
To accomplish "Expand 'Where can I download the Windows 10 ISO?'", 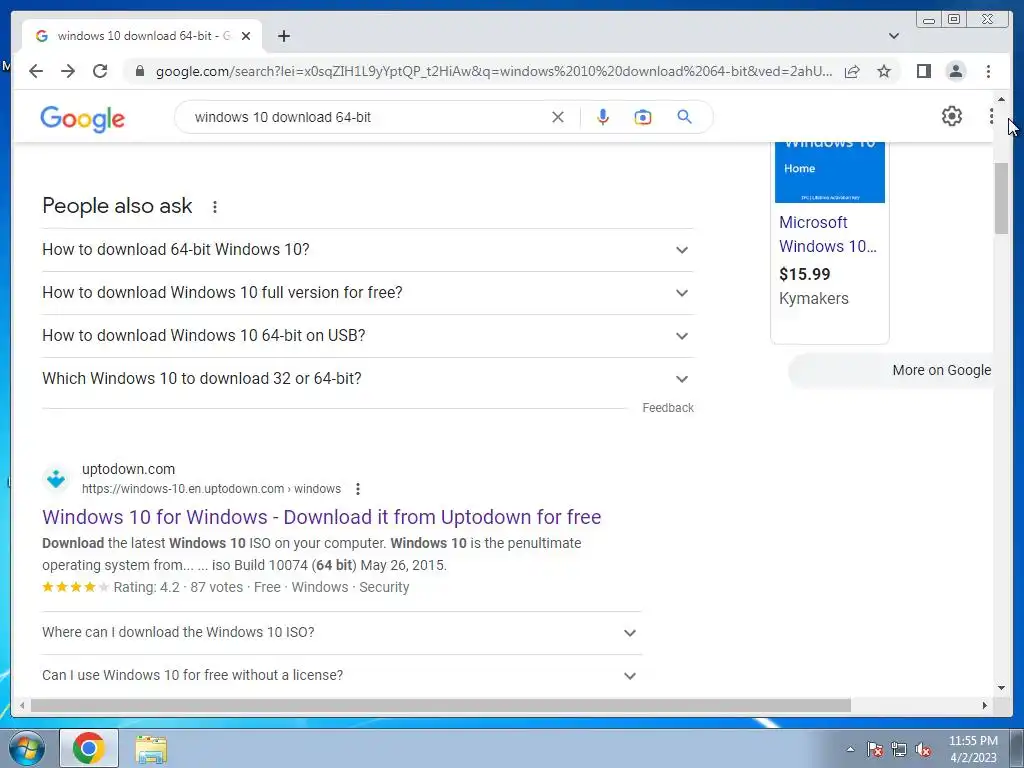I will (342, 632).
